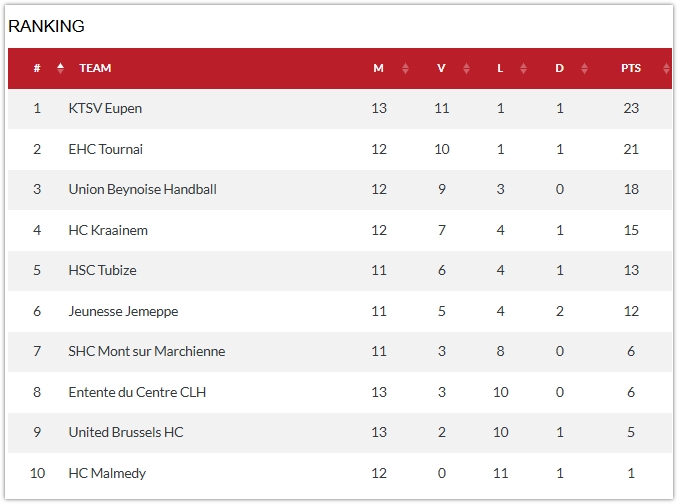The height and width of the screenshot is (504, 678).
Task: Click KTSV Eupen's 23 points cell
Action: (x=630, y=108)
